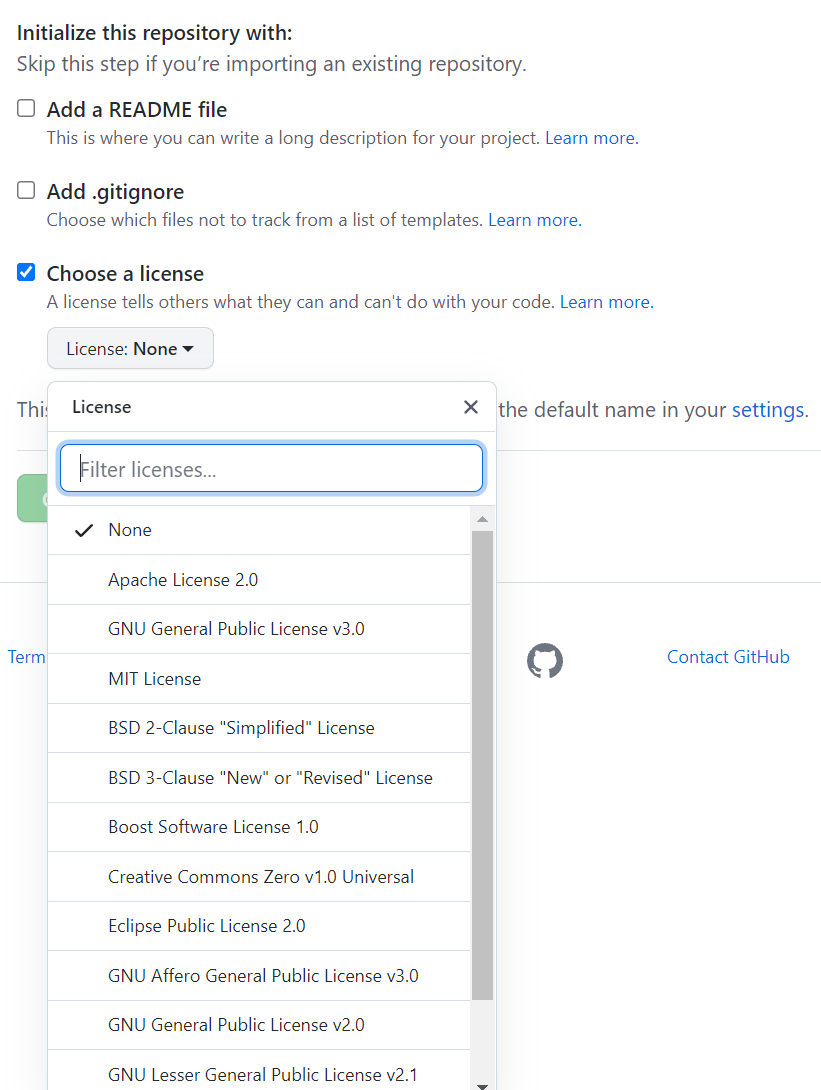The width and height of the screenshot is (821, 1090).
Task: Check the "Add a README file" option
Action: tap(25, 108)
